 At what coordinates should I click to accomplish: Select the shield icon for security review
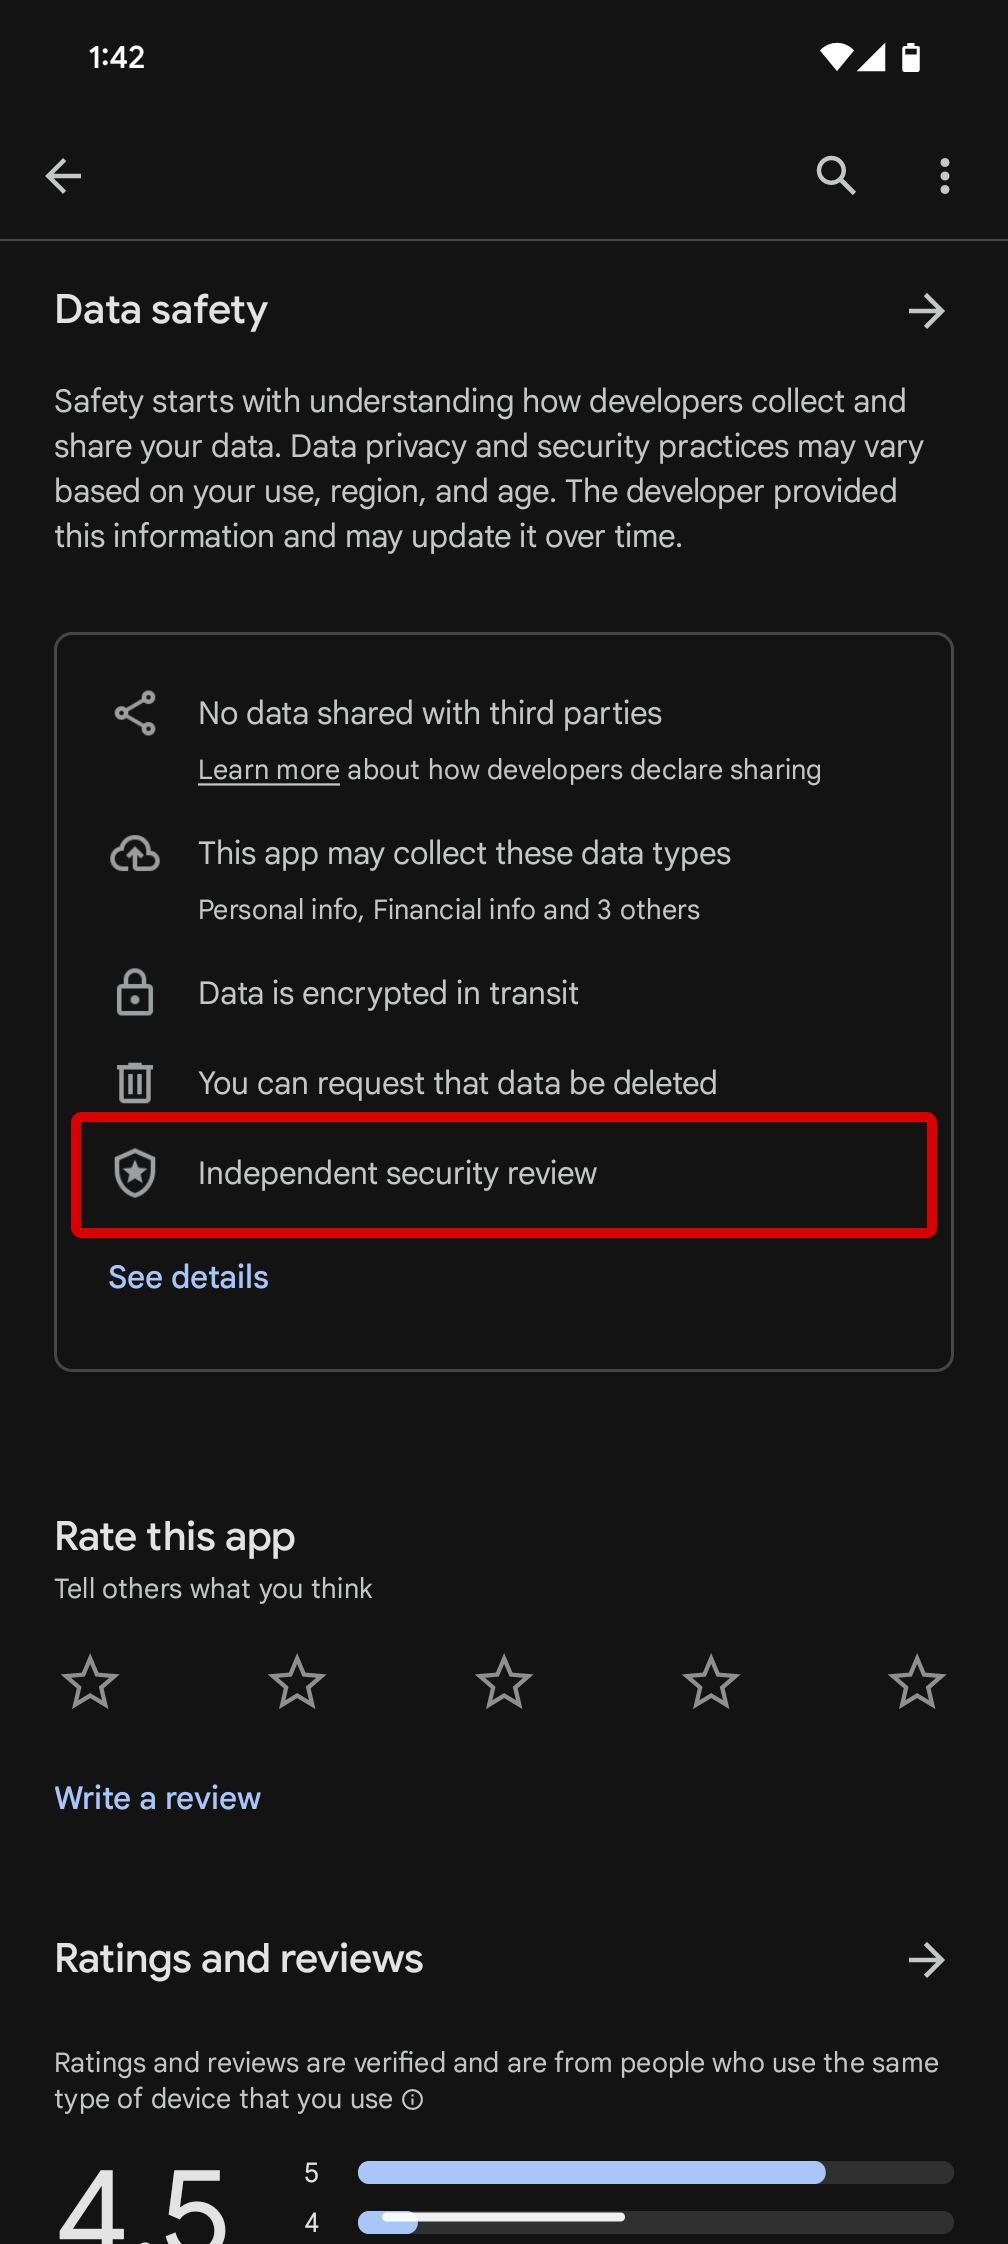point(134,1173)
